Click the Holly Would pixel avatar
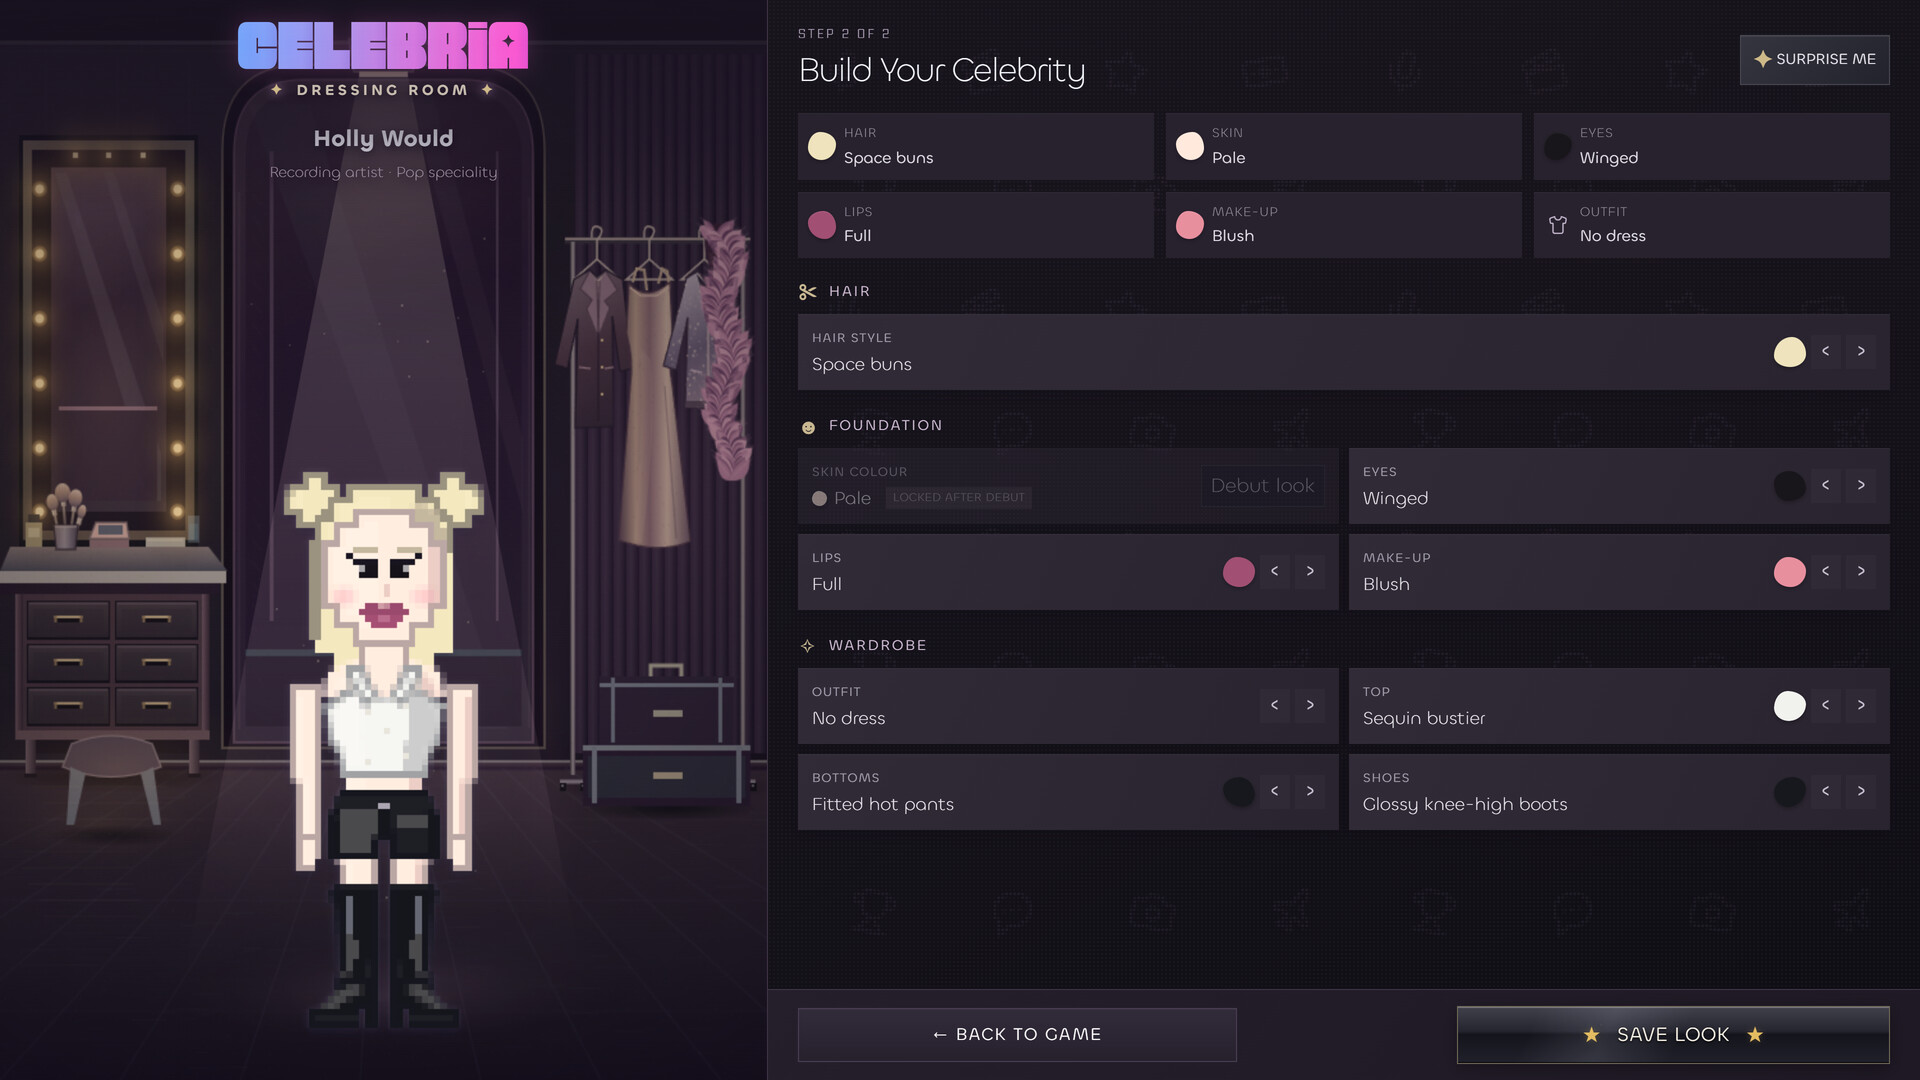Screen dimensions: 1920x1080 (x=383, y=750)
